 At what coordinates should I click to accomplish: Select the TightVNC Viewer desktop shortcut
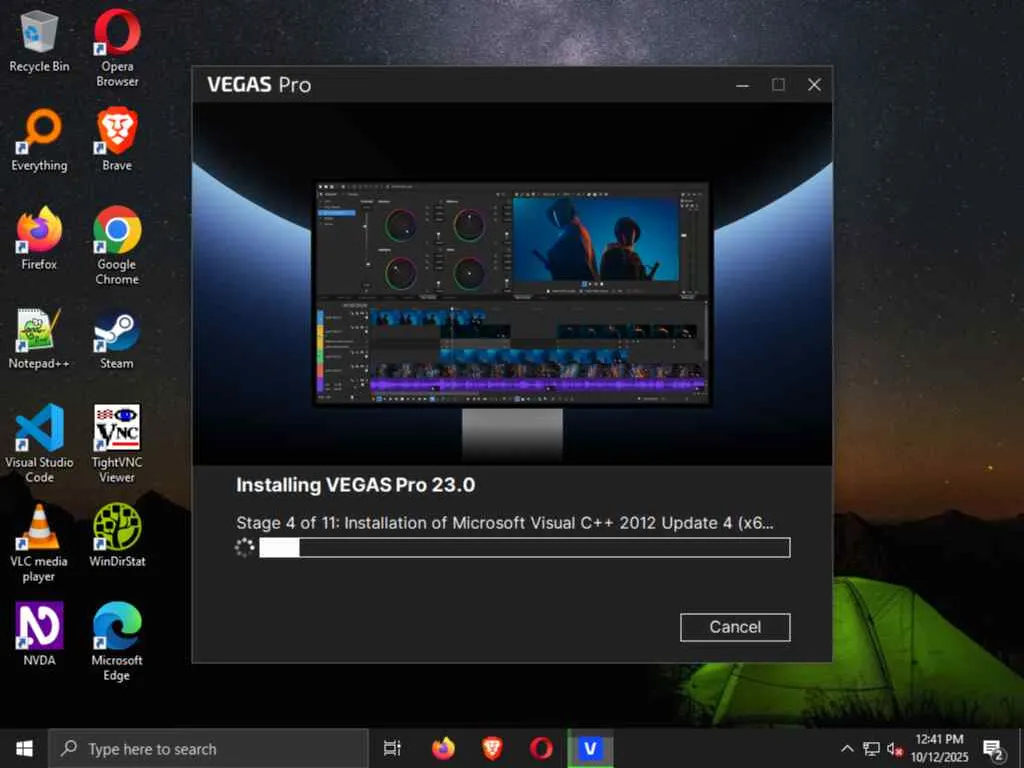117,444
